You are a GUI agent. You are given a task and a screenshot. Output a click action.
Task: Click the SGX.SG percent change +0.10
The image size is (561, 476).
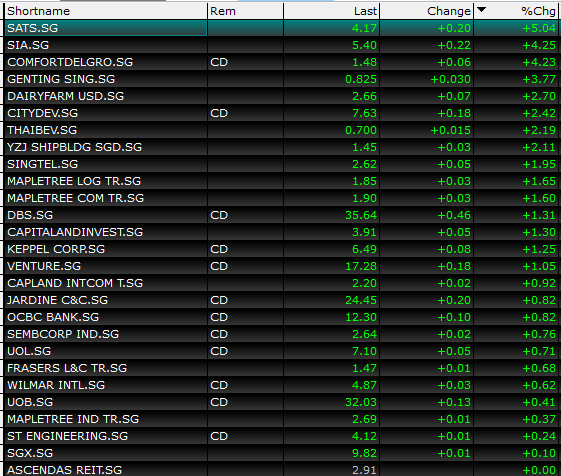point(539,453)
